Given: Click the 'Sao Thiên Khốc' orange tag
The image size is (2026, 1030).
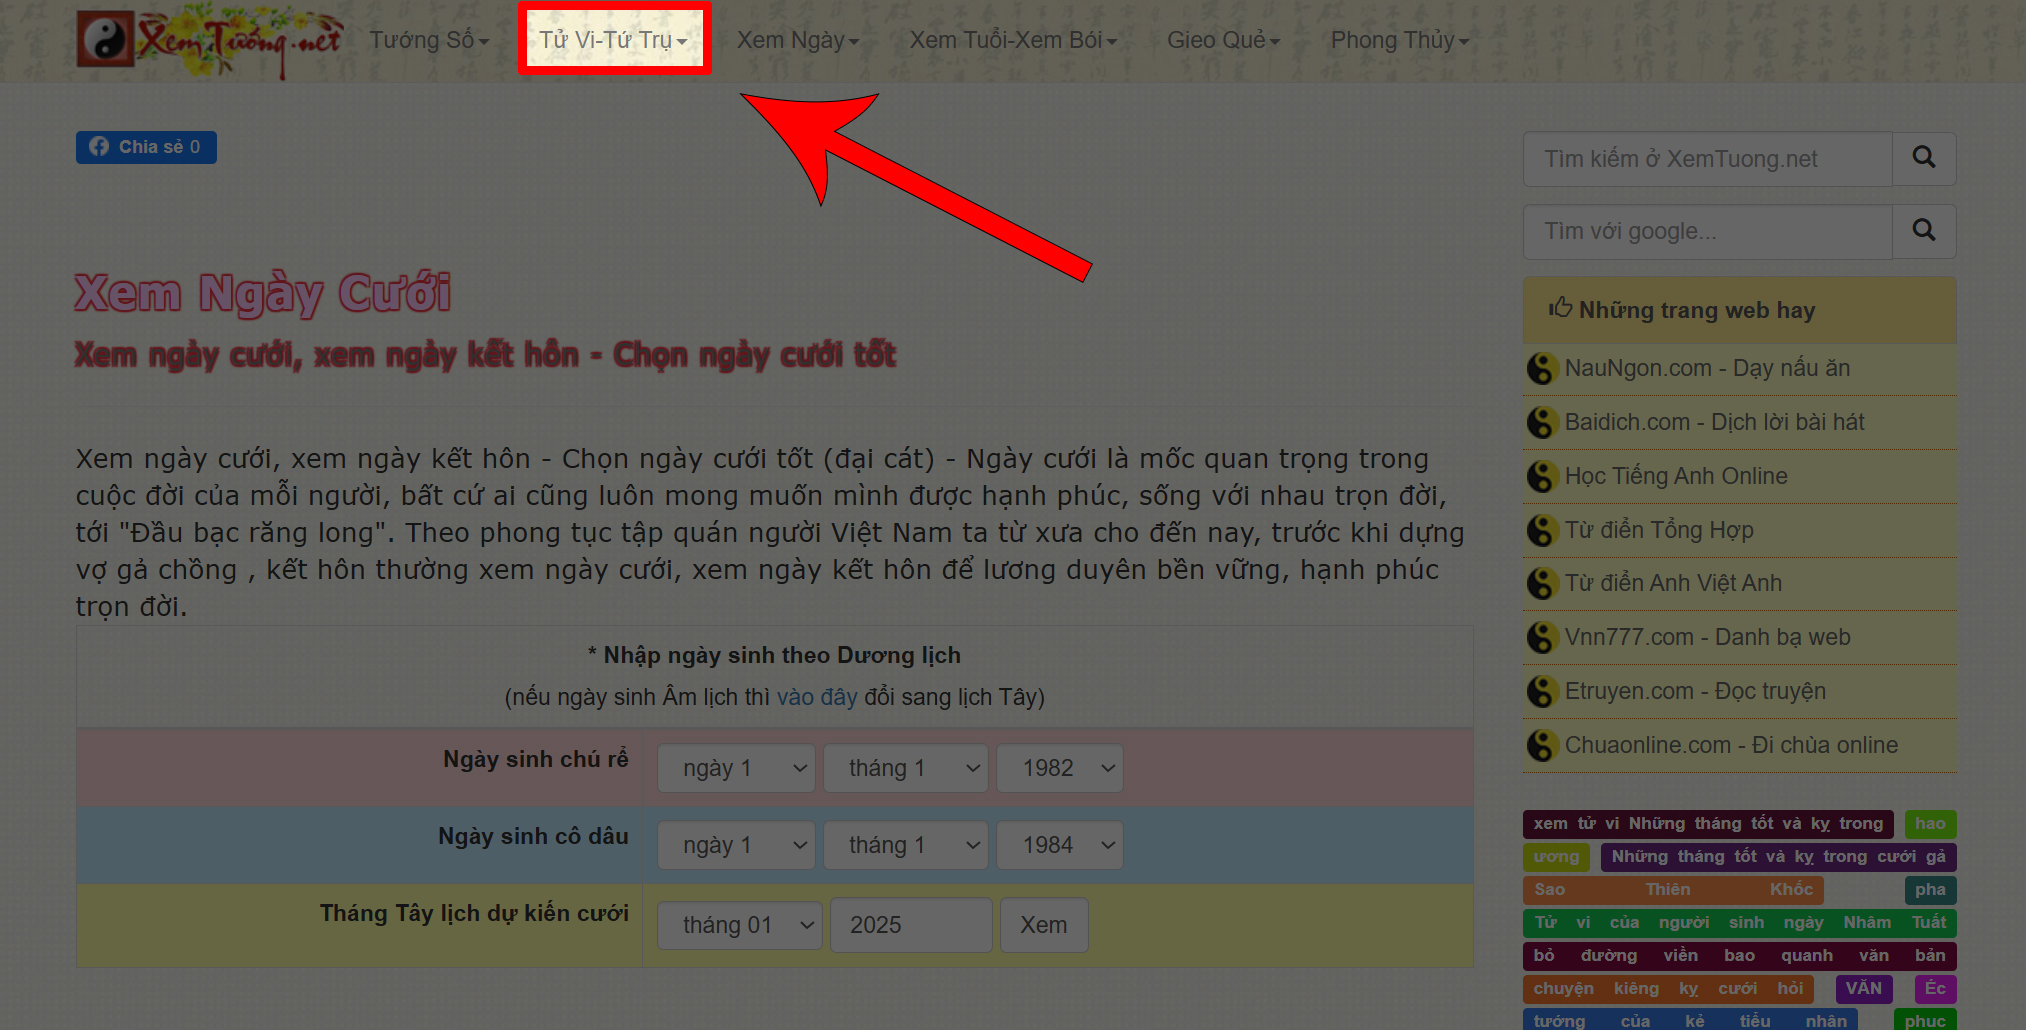Looking at the screenshot, I should pyautogui.click(x=1672, y=890).
